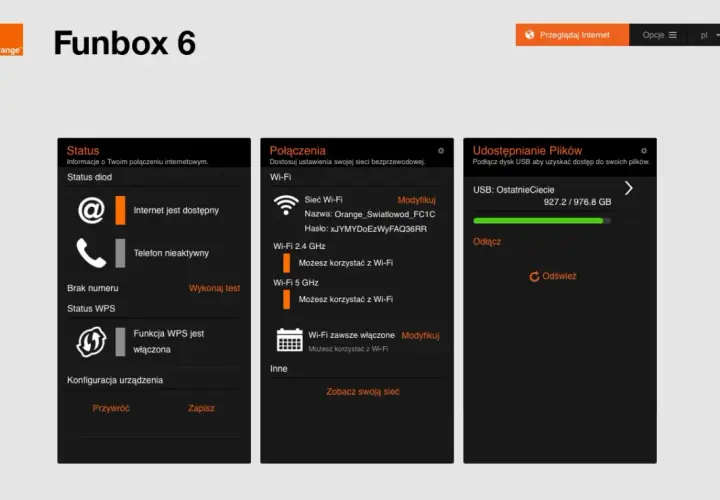Viewport: 720px width, 500px height.
Task: Click the orange Internet status indicator
Action: point(120,210)
